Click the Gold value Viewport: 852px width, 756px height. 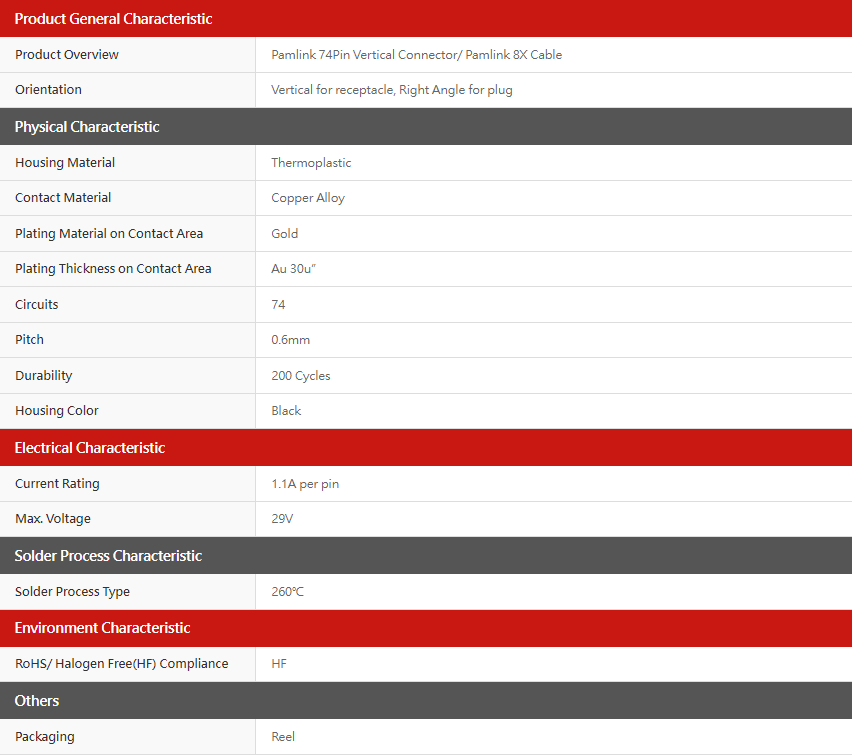[284, 234]
